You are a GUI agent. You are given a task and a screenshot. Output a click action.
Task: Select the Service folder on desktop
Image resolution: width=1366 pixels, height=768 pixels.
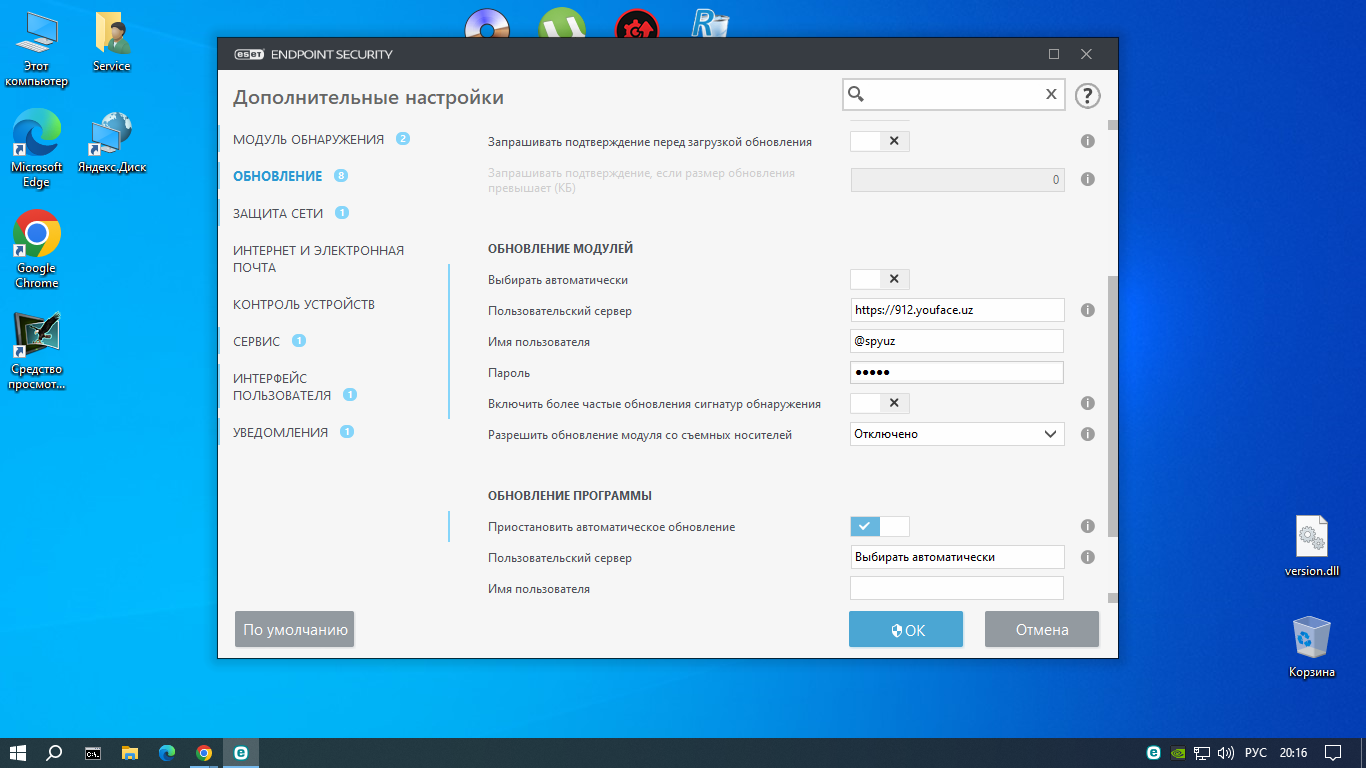111,42
